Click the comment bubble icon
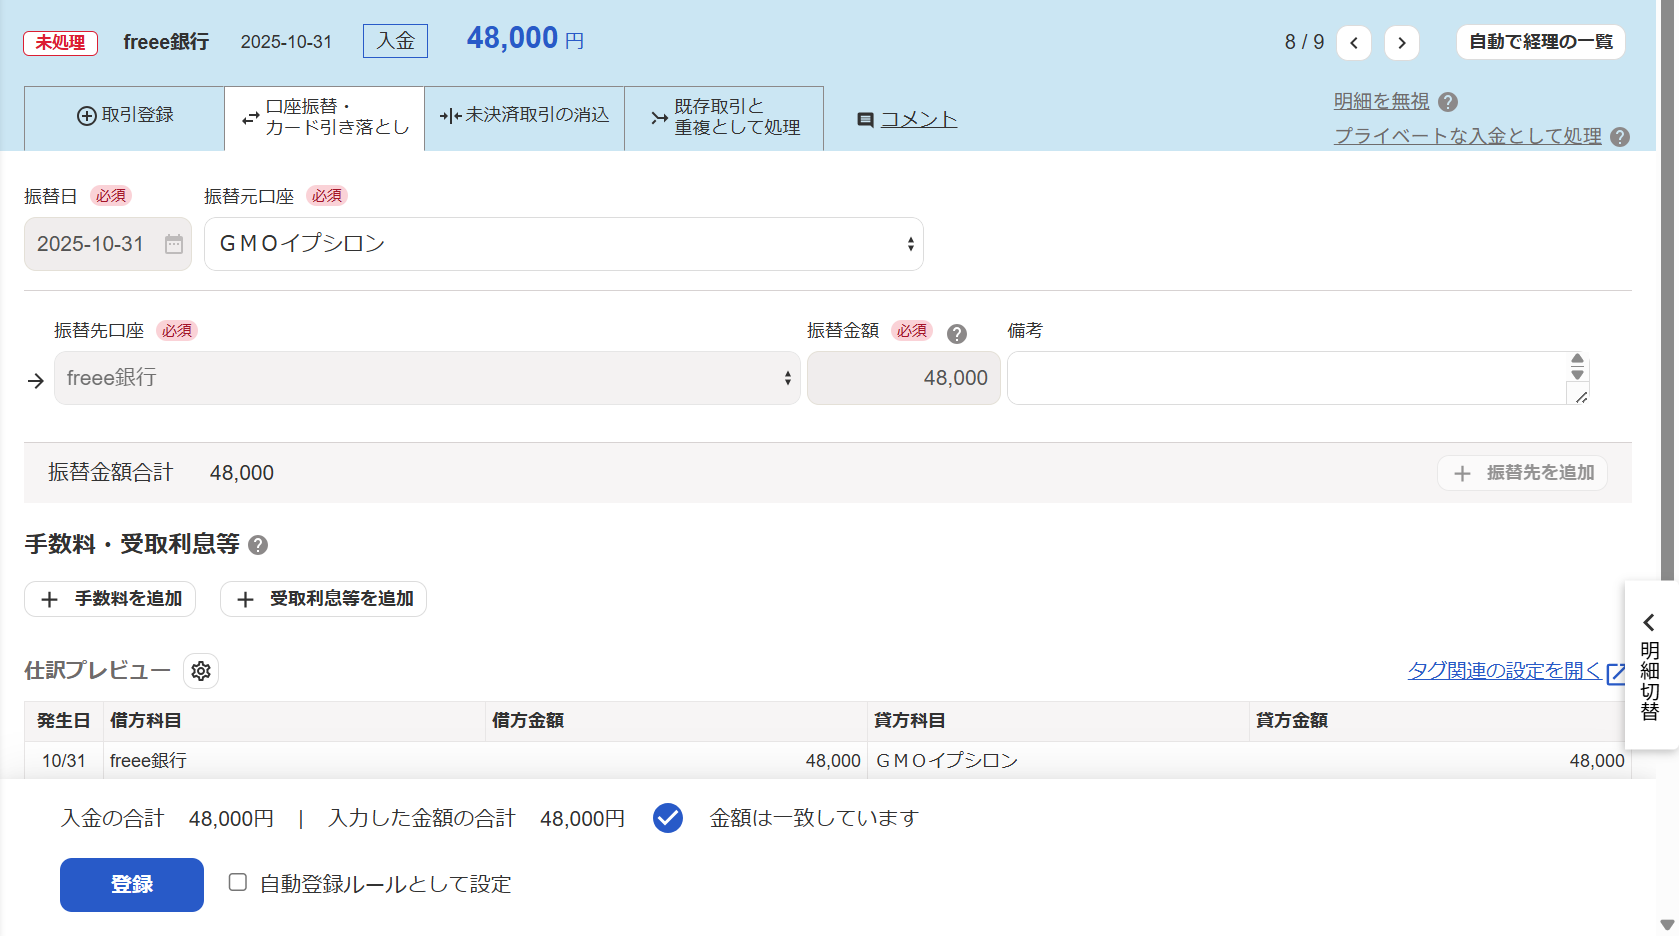 tap(866, 120)
